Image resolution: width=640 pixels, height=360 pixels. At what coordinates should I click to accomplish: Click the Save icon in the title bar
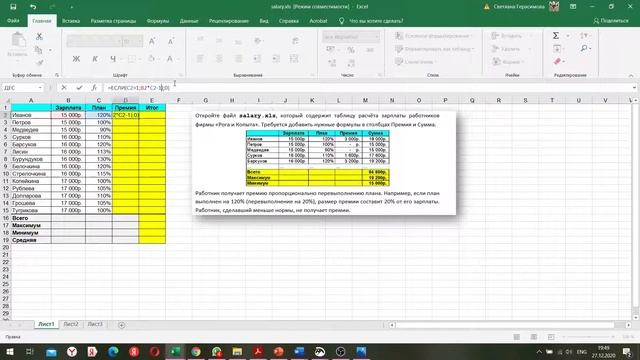(x=13, y=7)
